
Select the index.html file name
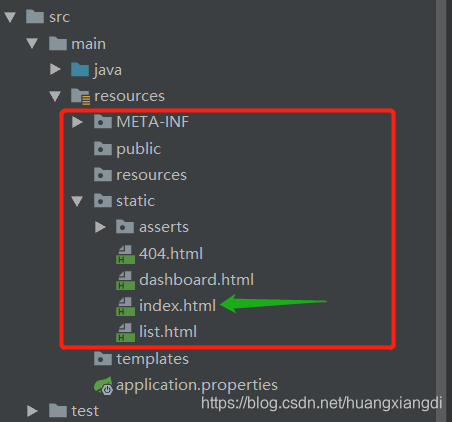click(178, 306)
